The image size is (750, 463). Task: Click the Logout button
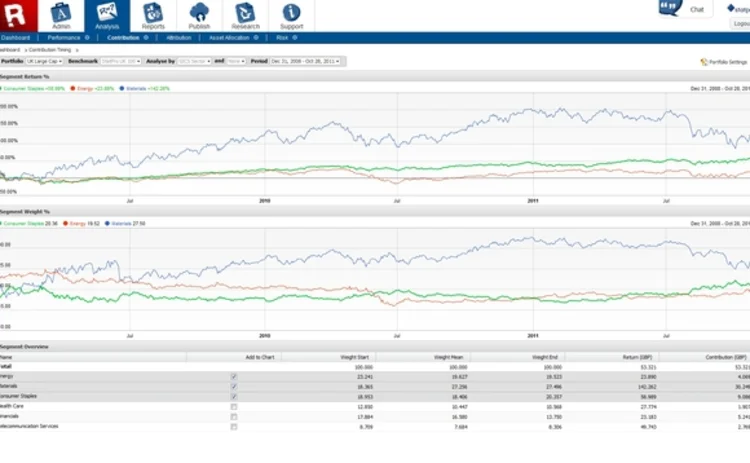coord(741,23)
